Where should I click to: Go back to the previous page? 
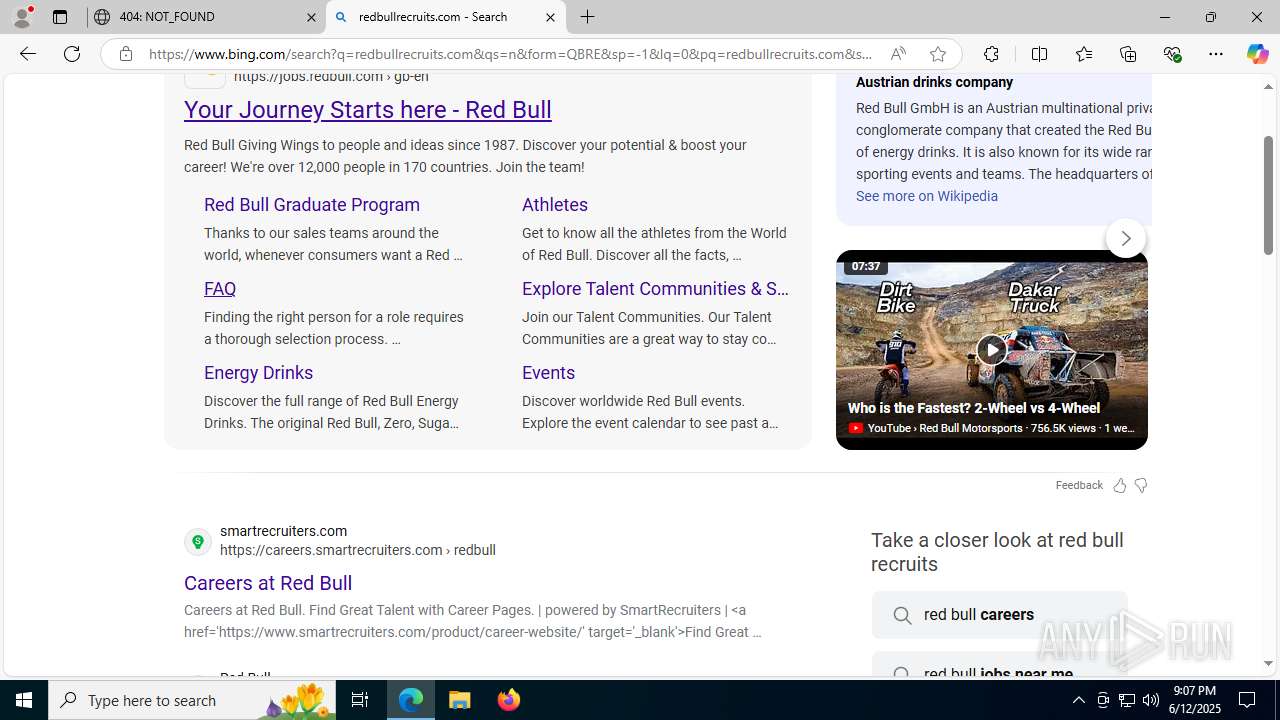[27, 54]
